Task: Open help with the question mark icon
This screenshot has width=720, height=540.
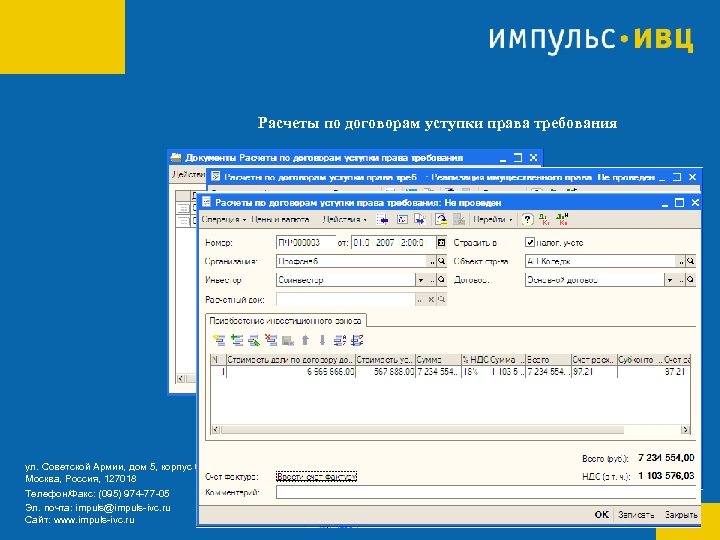Action: tap(528, 219)
